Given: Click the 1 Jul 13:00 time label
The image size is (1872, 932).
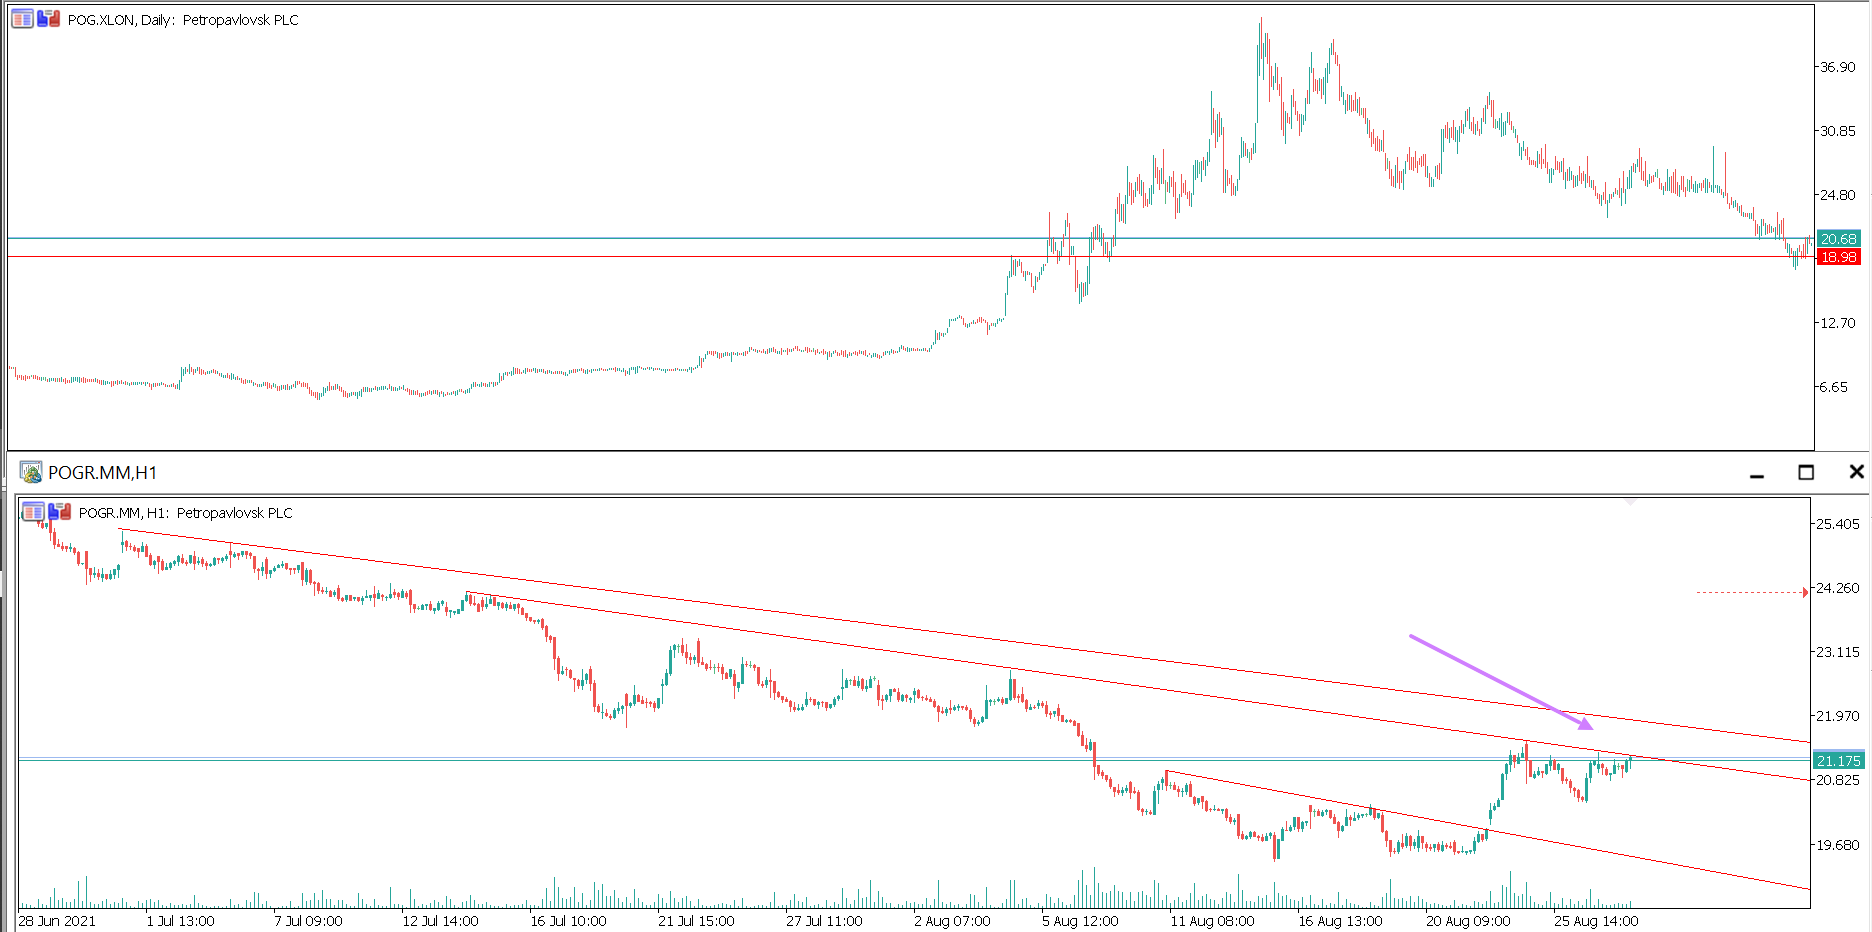Looking at the screenshot, I should [180, 921].
